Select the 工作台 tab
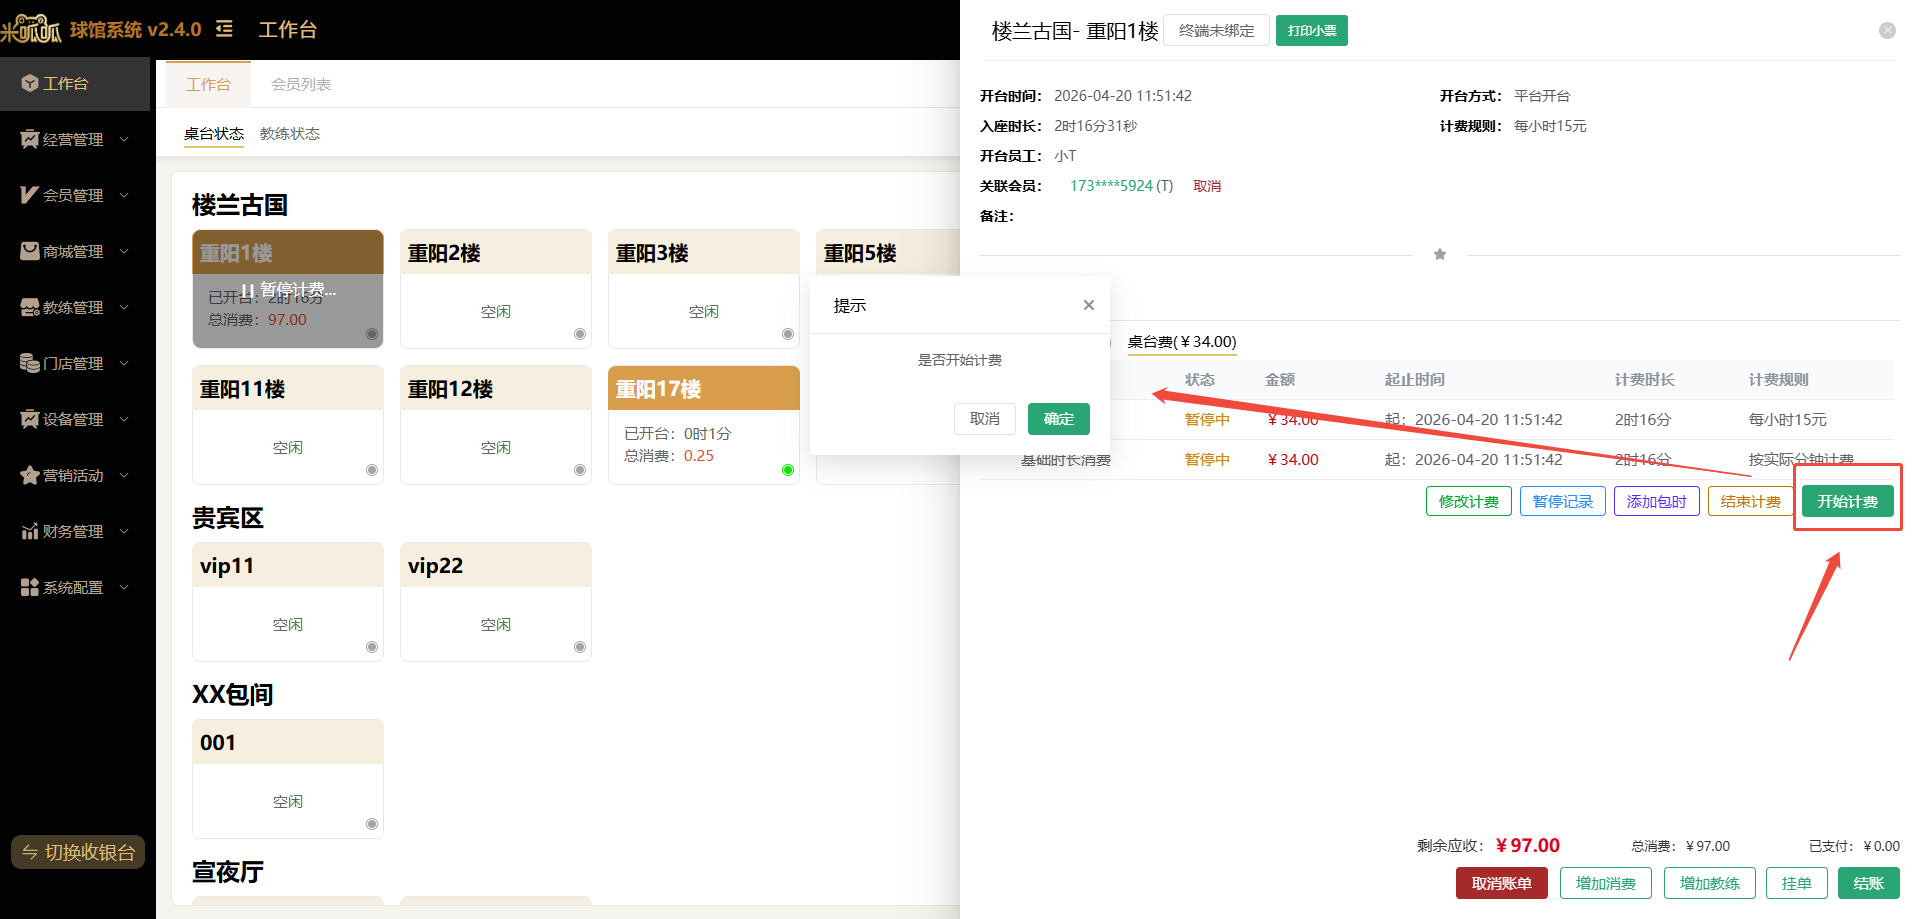 pos(208,84)
